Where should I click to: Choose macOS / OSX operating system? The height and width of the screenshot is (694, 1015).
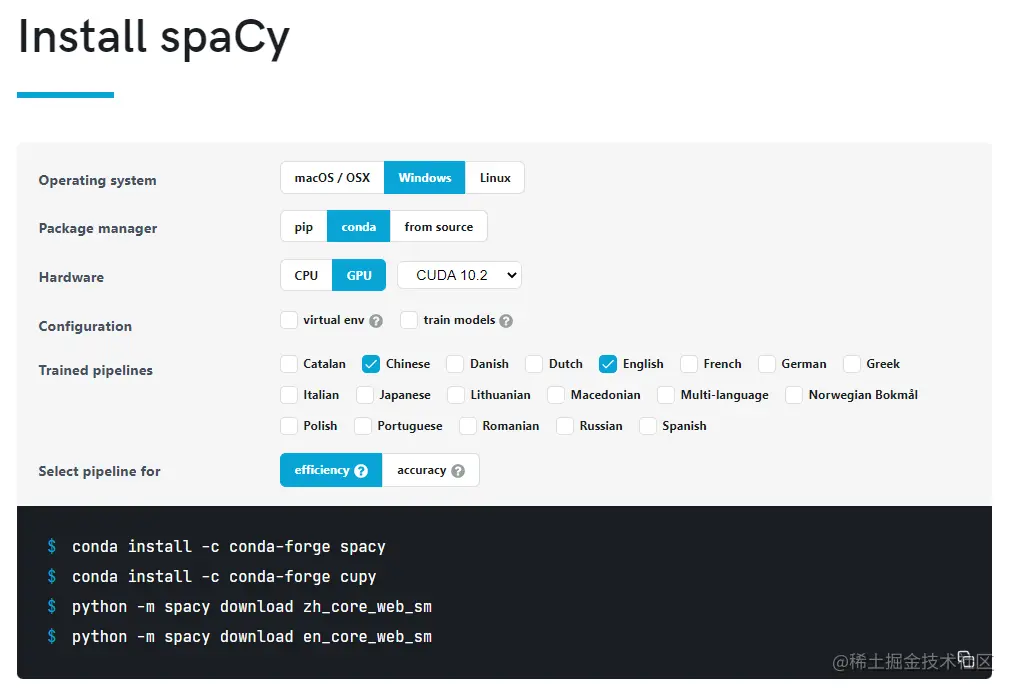coord(332,178)
